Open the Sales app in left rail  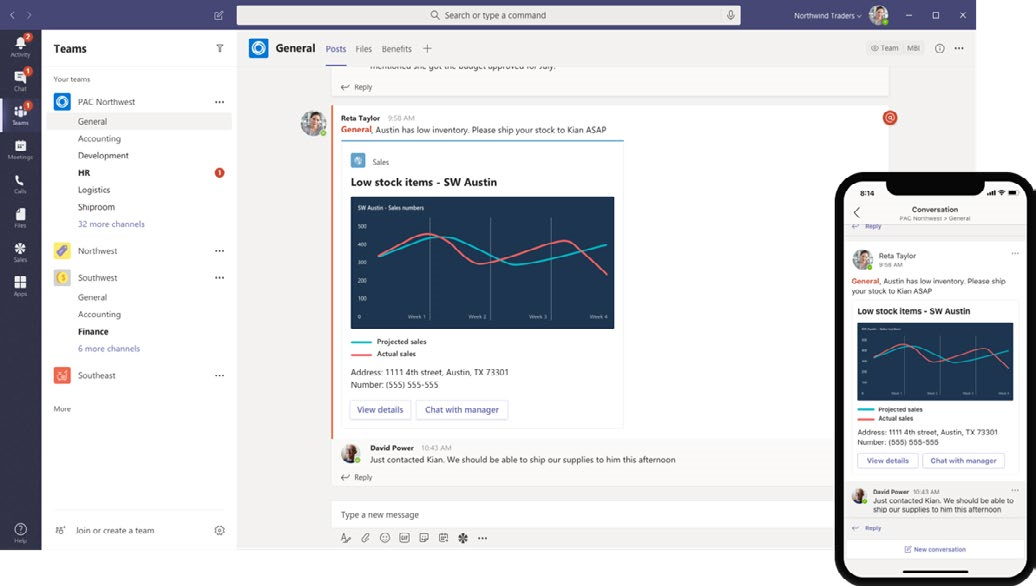point(20,252)
